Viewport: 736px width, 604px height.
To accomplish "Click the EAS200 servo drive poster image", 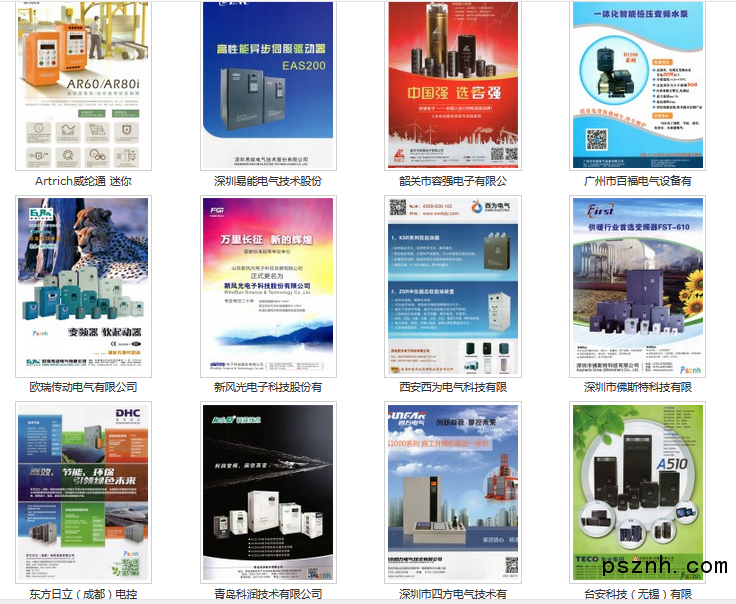I will click(268, 85).
